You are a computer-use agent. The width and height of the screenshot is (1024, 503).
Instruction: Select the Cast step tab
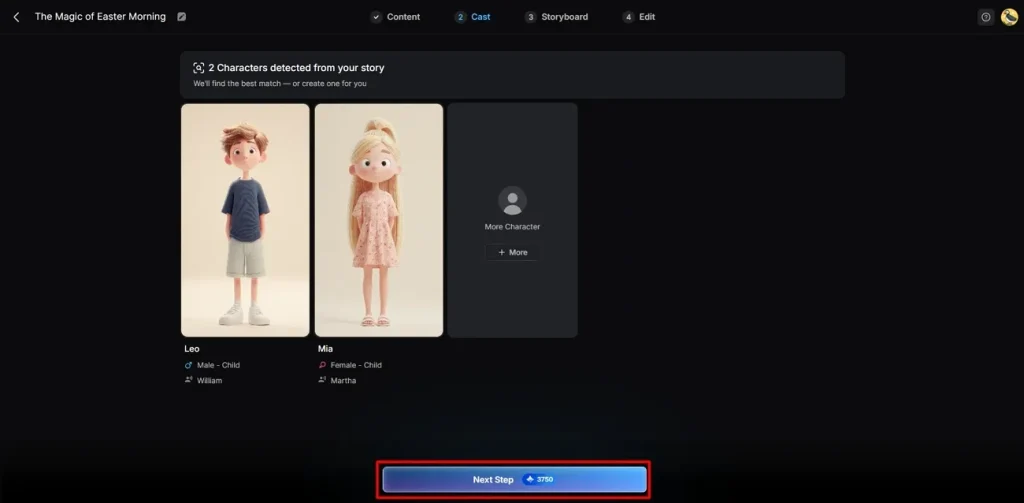[x=473, y=17]
